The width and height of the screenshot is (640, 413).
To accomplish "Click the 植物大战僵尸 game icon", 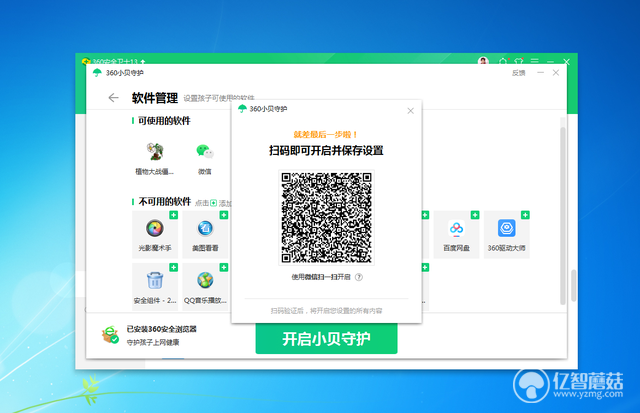I will [x=155, y=151].
